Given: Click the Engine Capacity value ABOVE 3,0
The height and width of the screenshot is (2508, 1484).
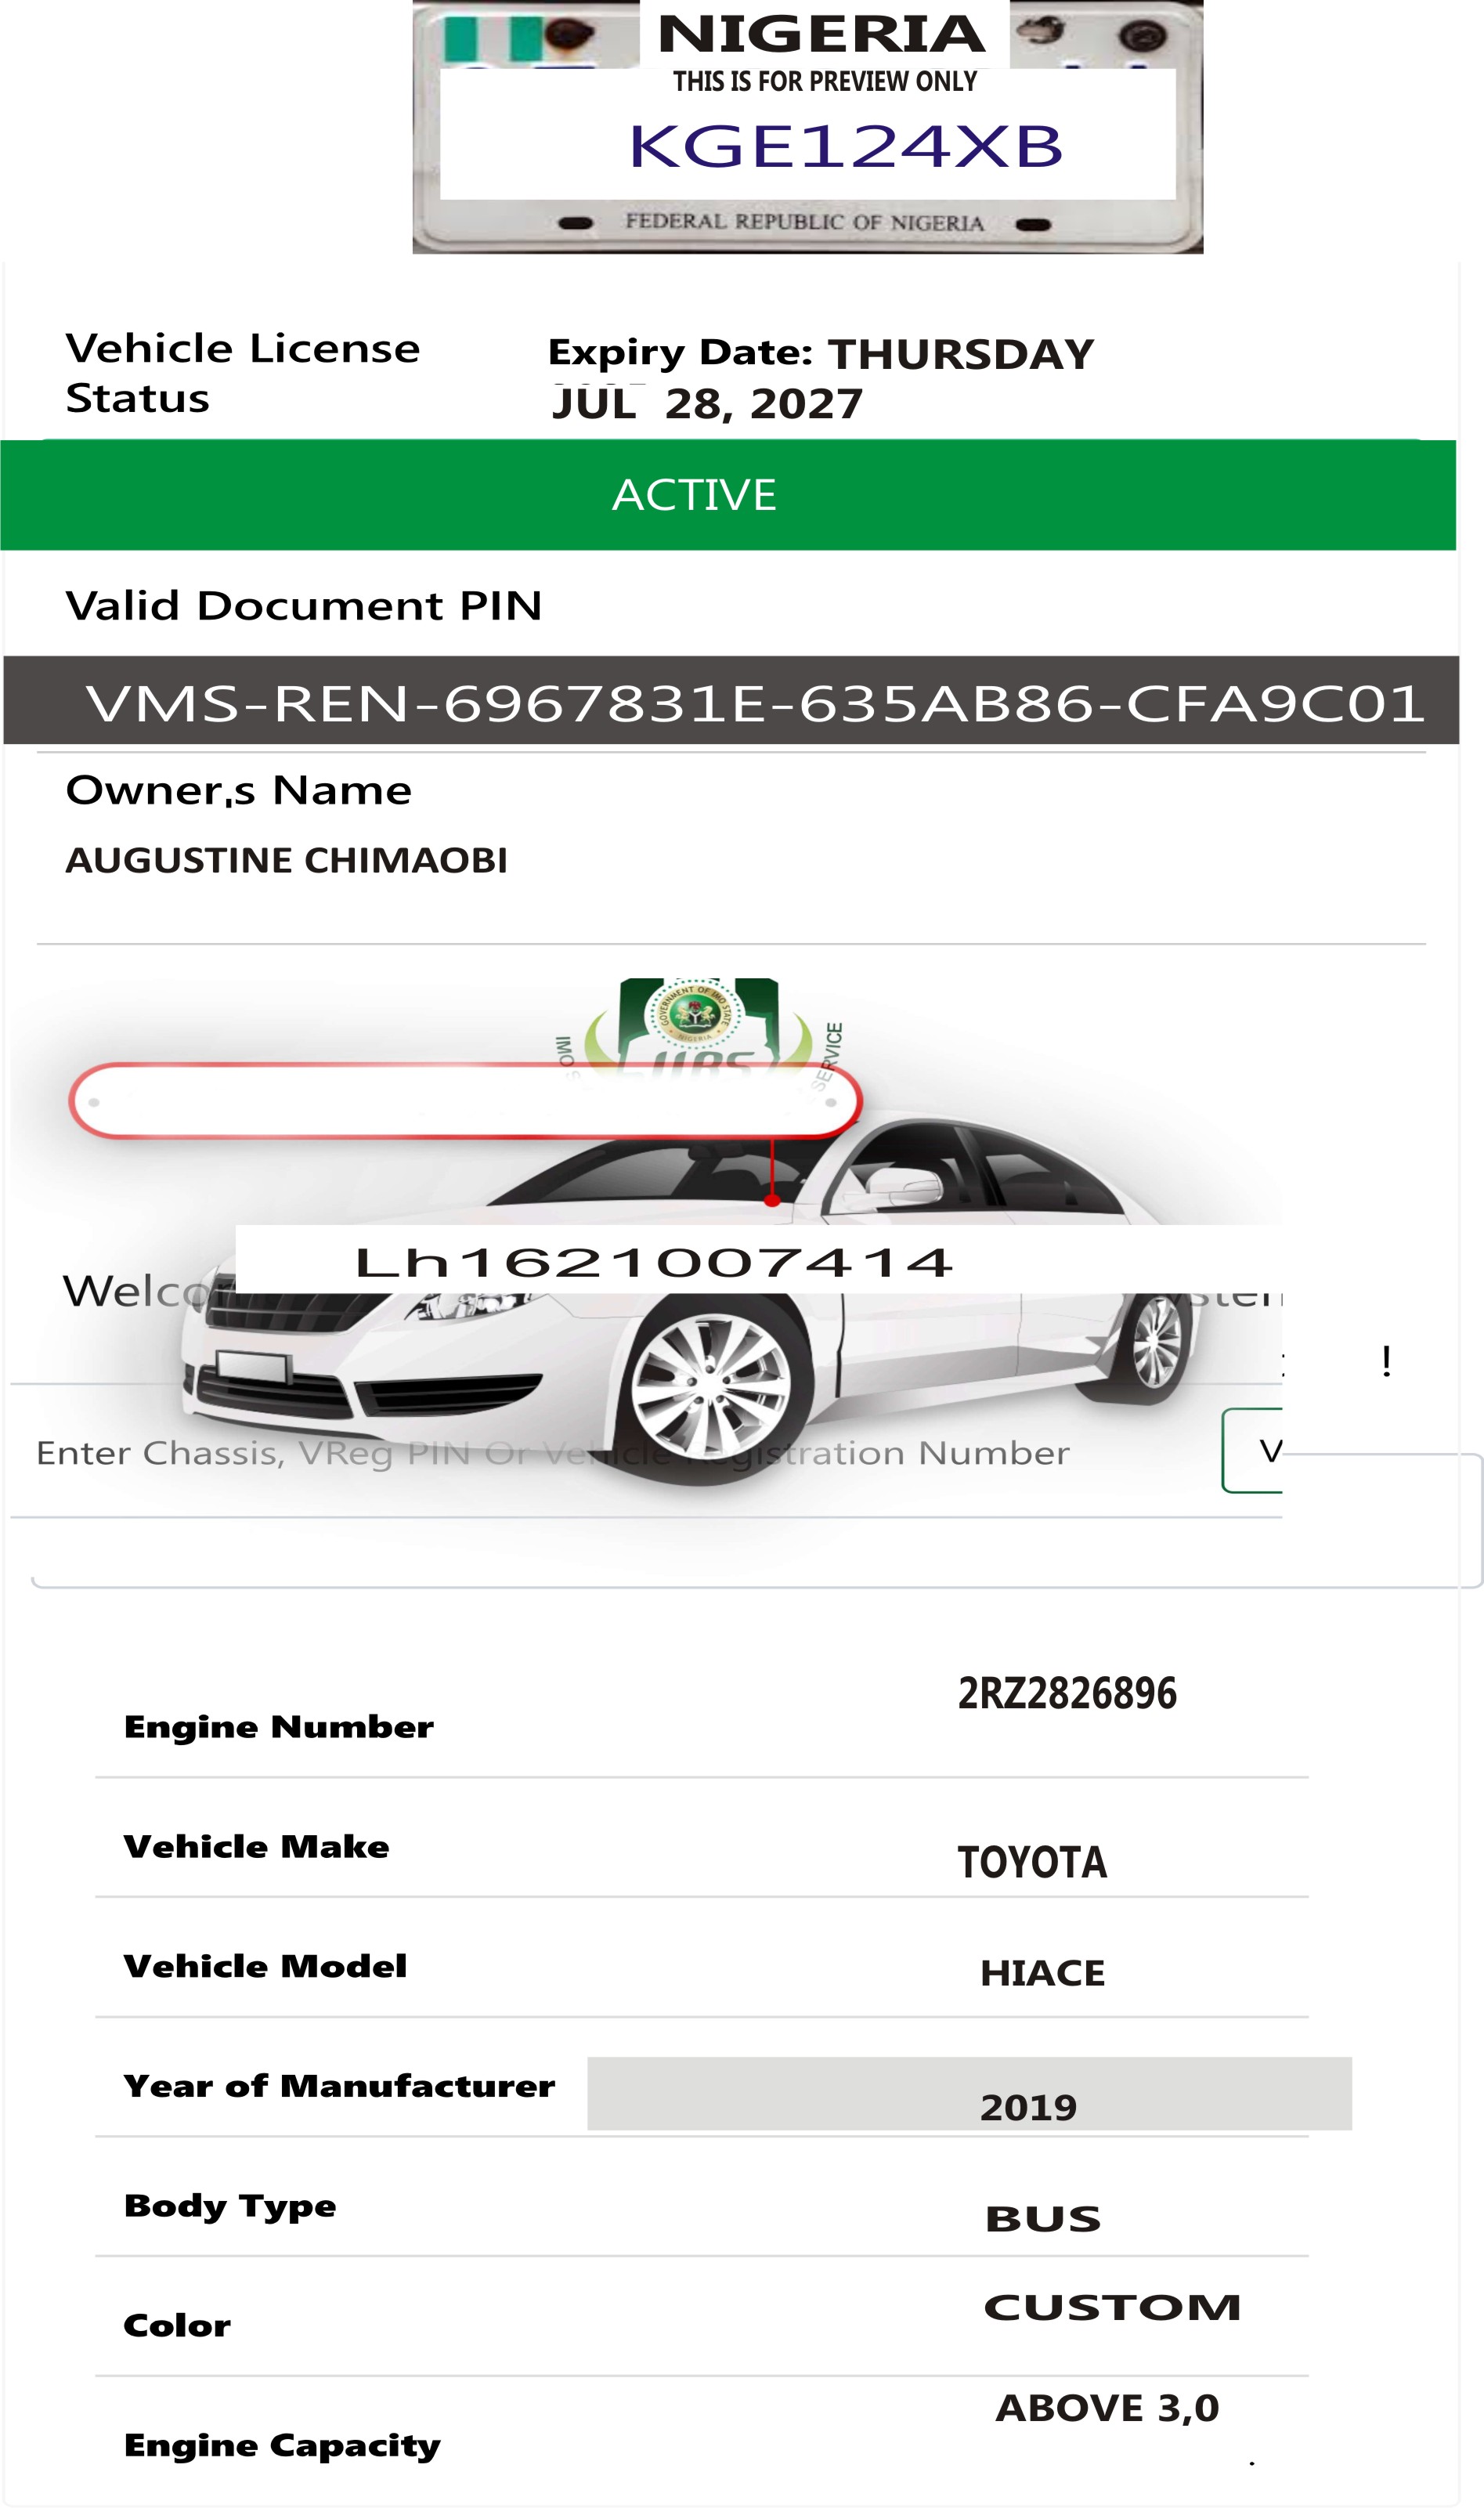Looking at the screenshot, I should (x=1107, y=2408).
